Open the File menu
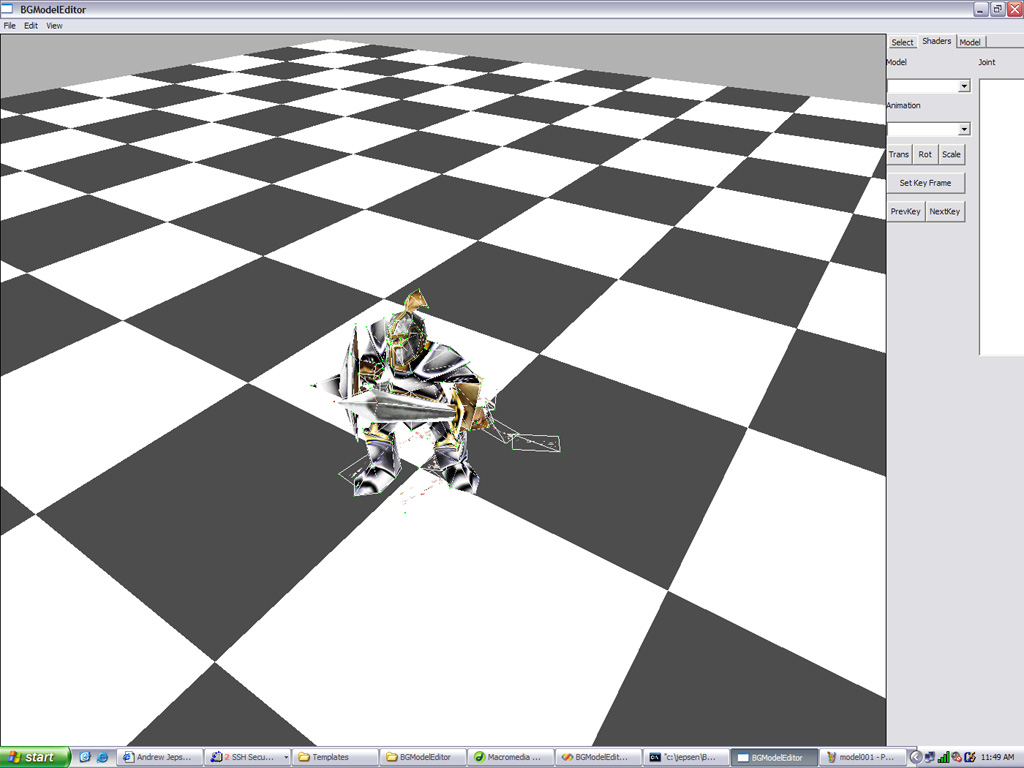 [10, 26]
